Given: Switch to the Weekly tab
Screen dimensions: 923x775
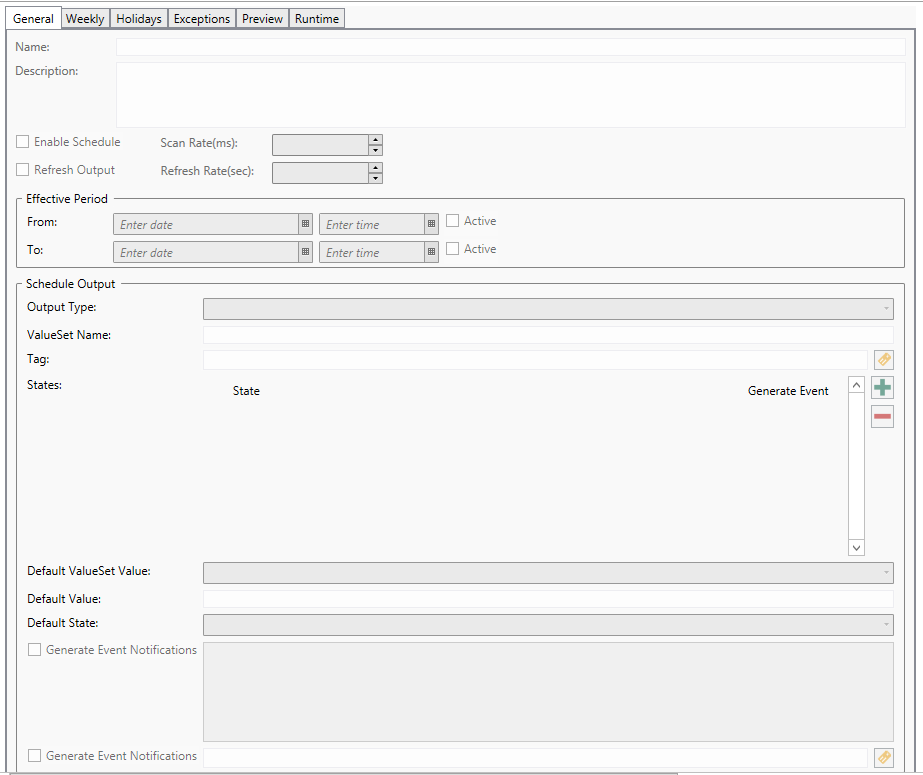Looking at the screenshot, I should (x=85, y=18).
